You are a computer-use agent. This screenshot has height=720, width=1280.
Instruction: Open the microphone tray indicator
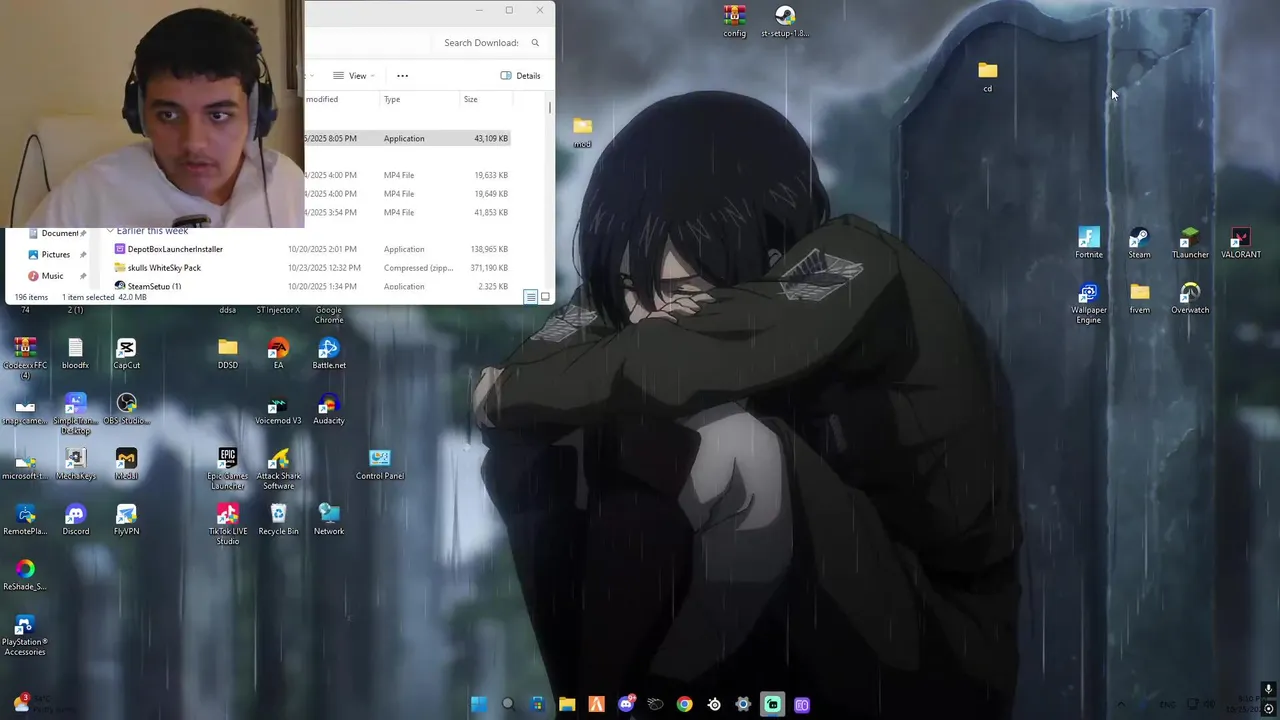tap(1268, 688)
